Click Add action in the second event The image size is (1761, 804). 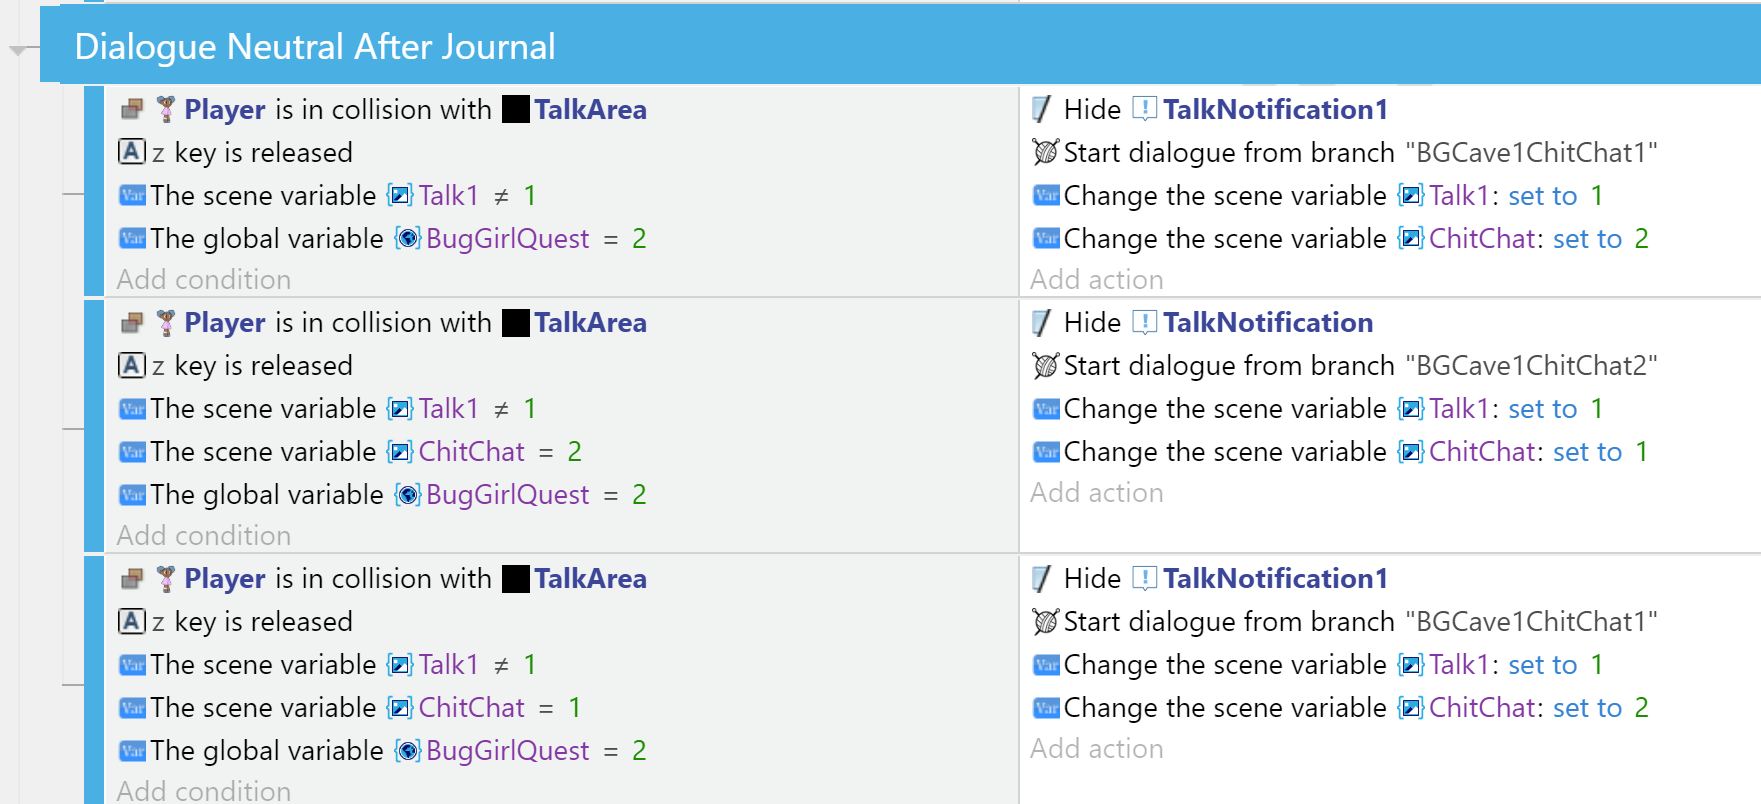(x=1097, y=493)
